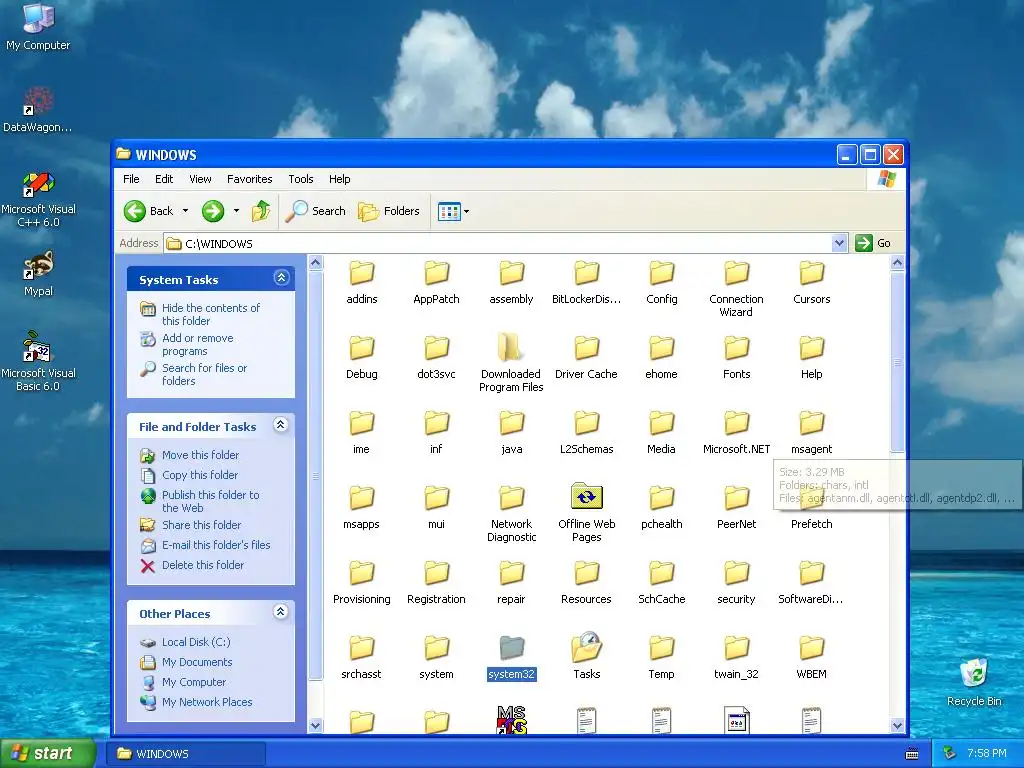Select the java folder icon
Viewport: 1024px width, 768px height.
(x=511, y=423)
